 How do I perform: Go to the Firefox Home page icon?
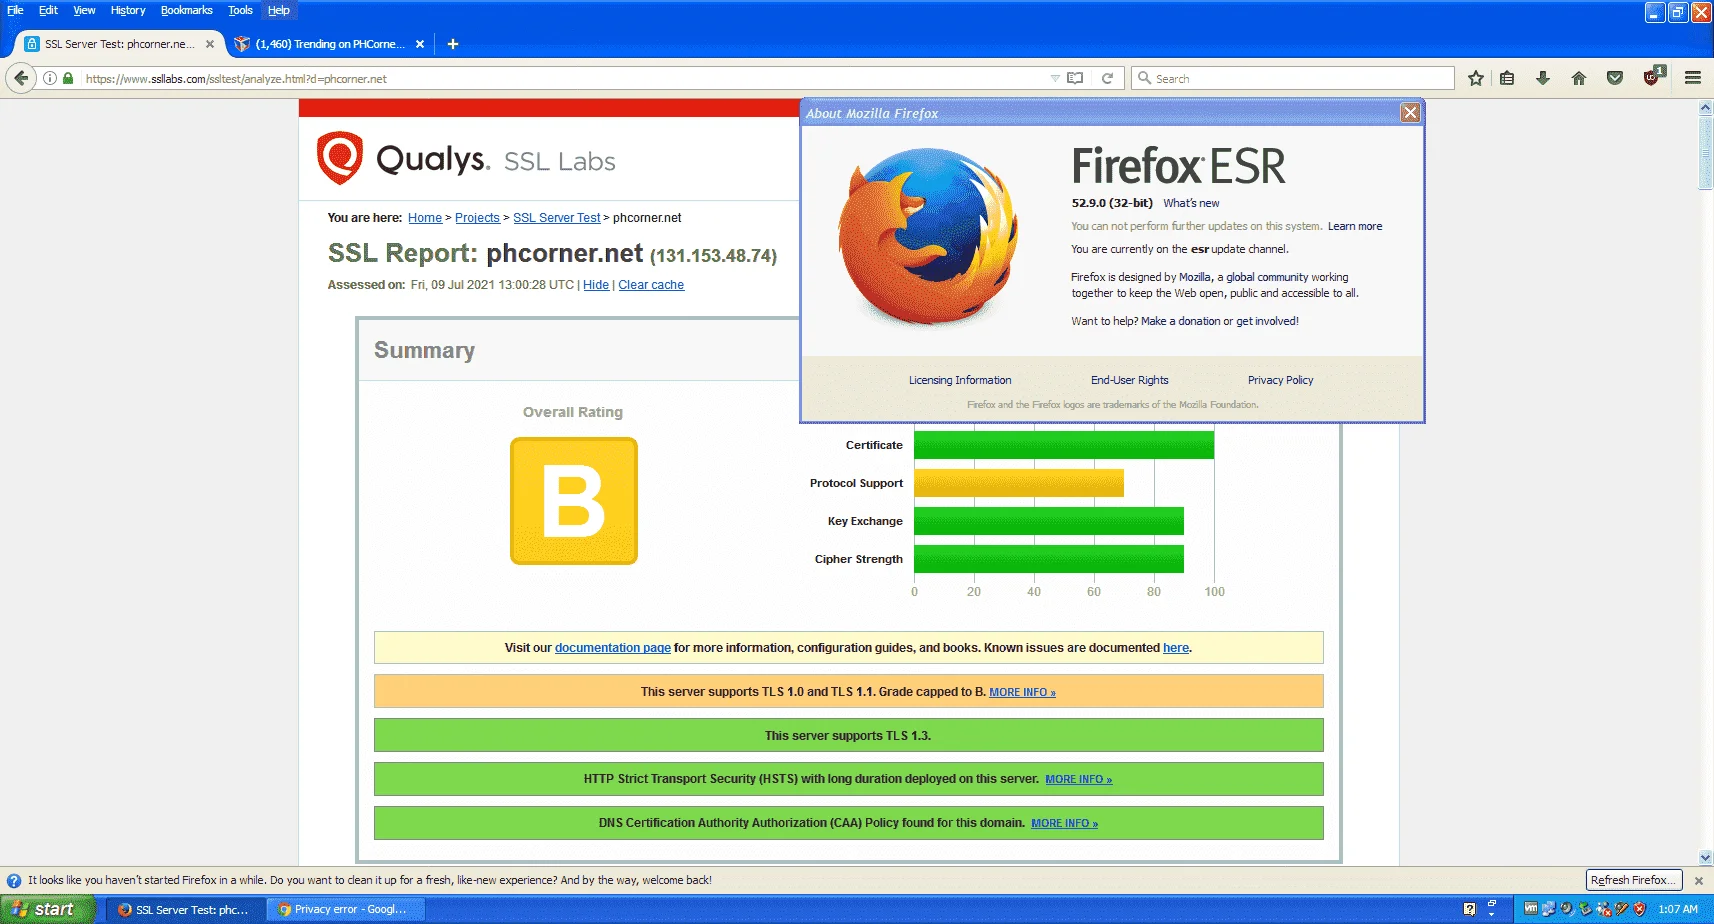pyautogui.click(x=1579, y=78)
